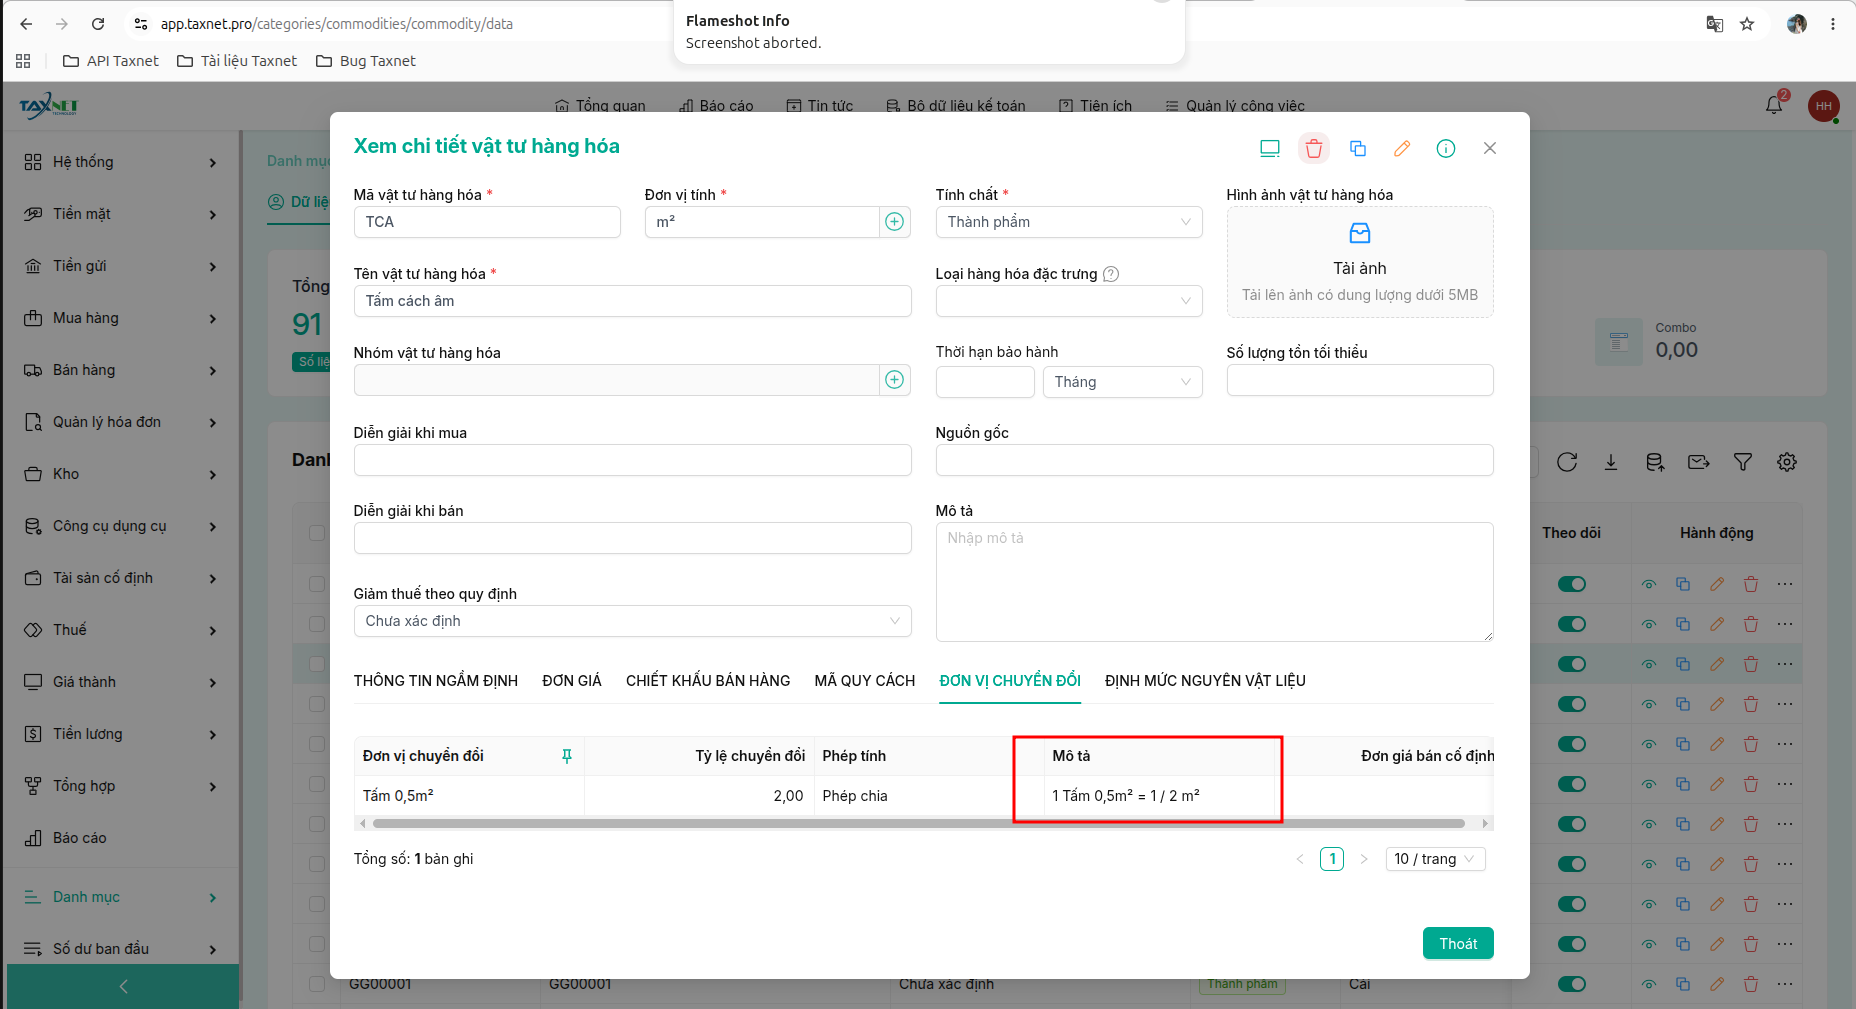Viewport: 1856px width, 1009px height.
Task: Click the pin icon in Đơn vị chuyển đổi column
Action: tap(567, 756)
